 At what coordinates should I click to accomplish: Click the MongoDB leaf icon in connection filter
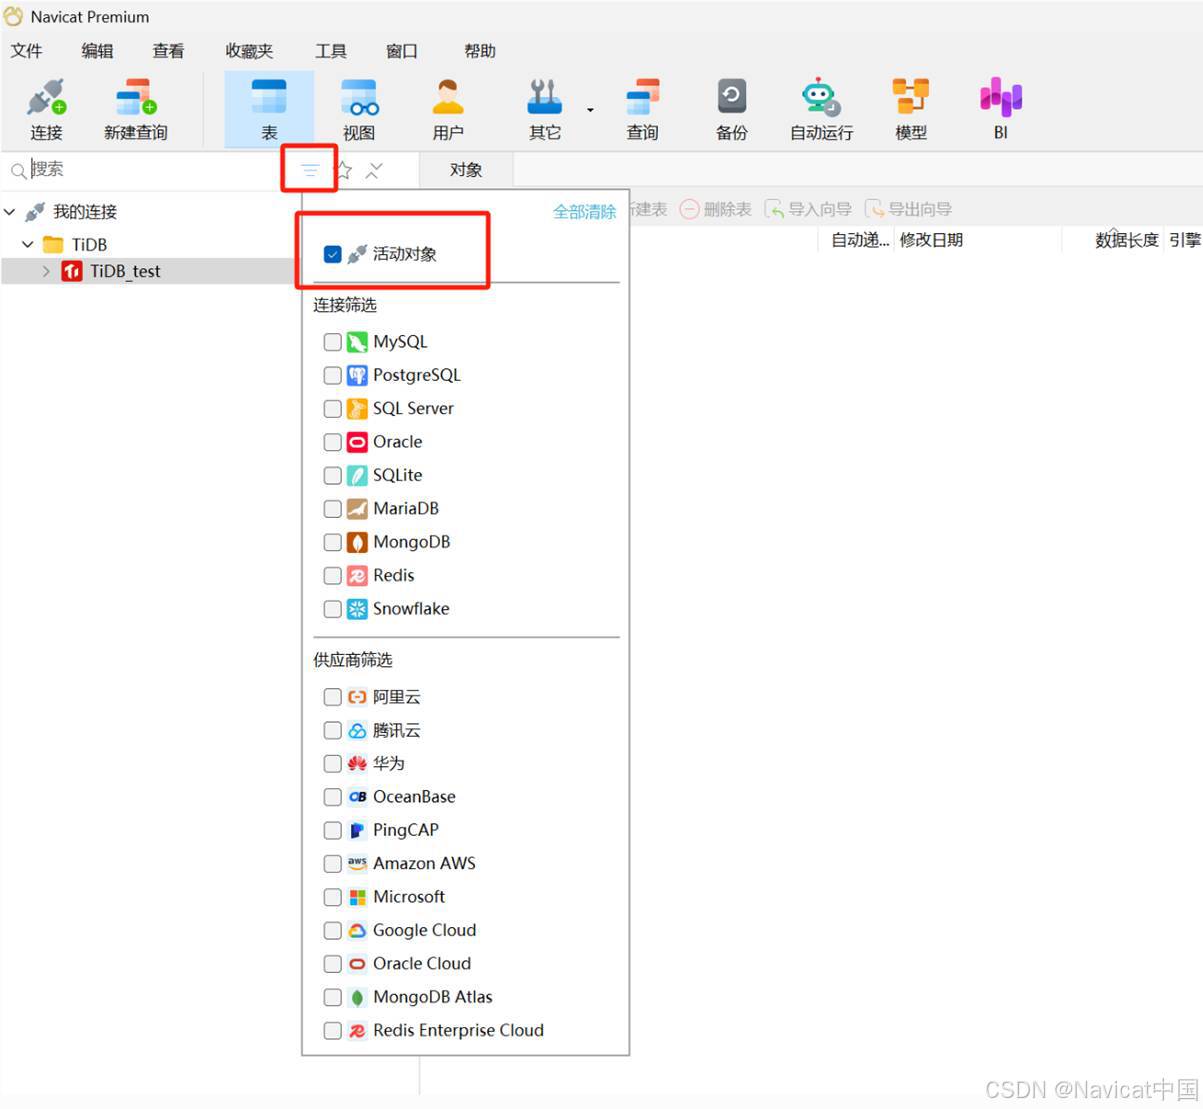click(x=357, y=542)
